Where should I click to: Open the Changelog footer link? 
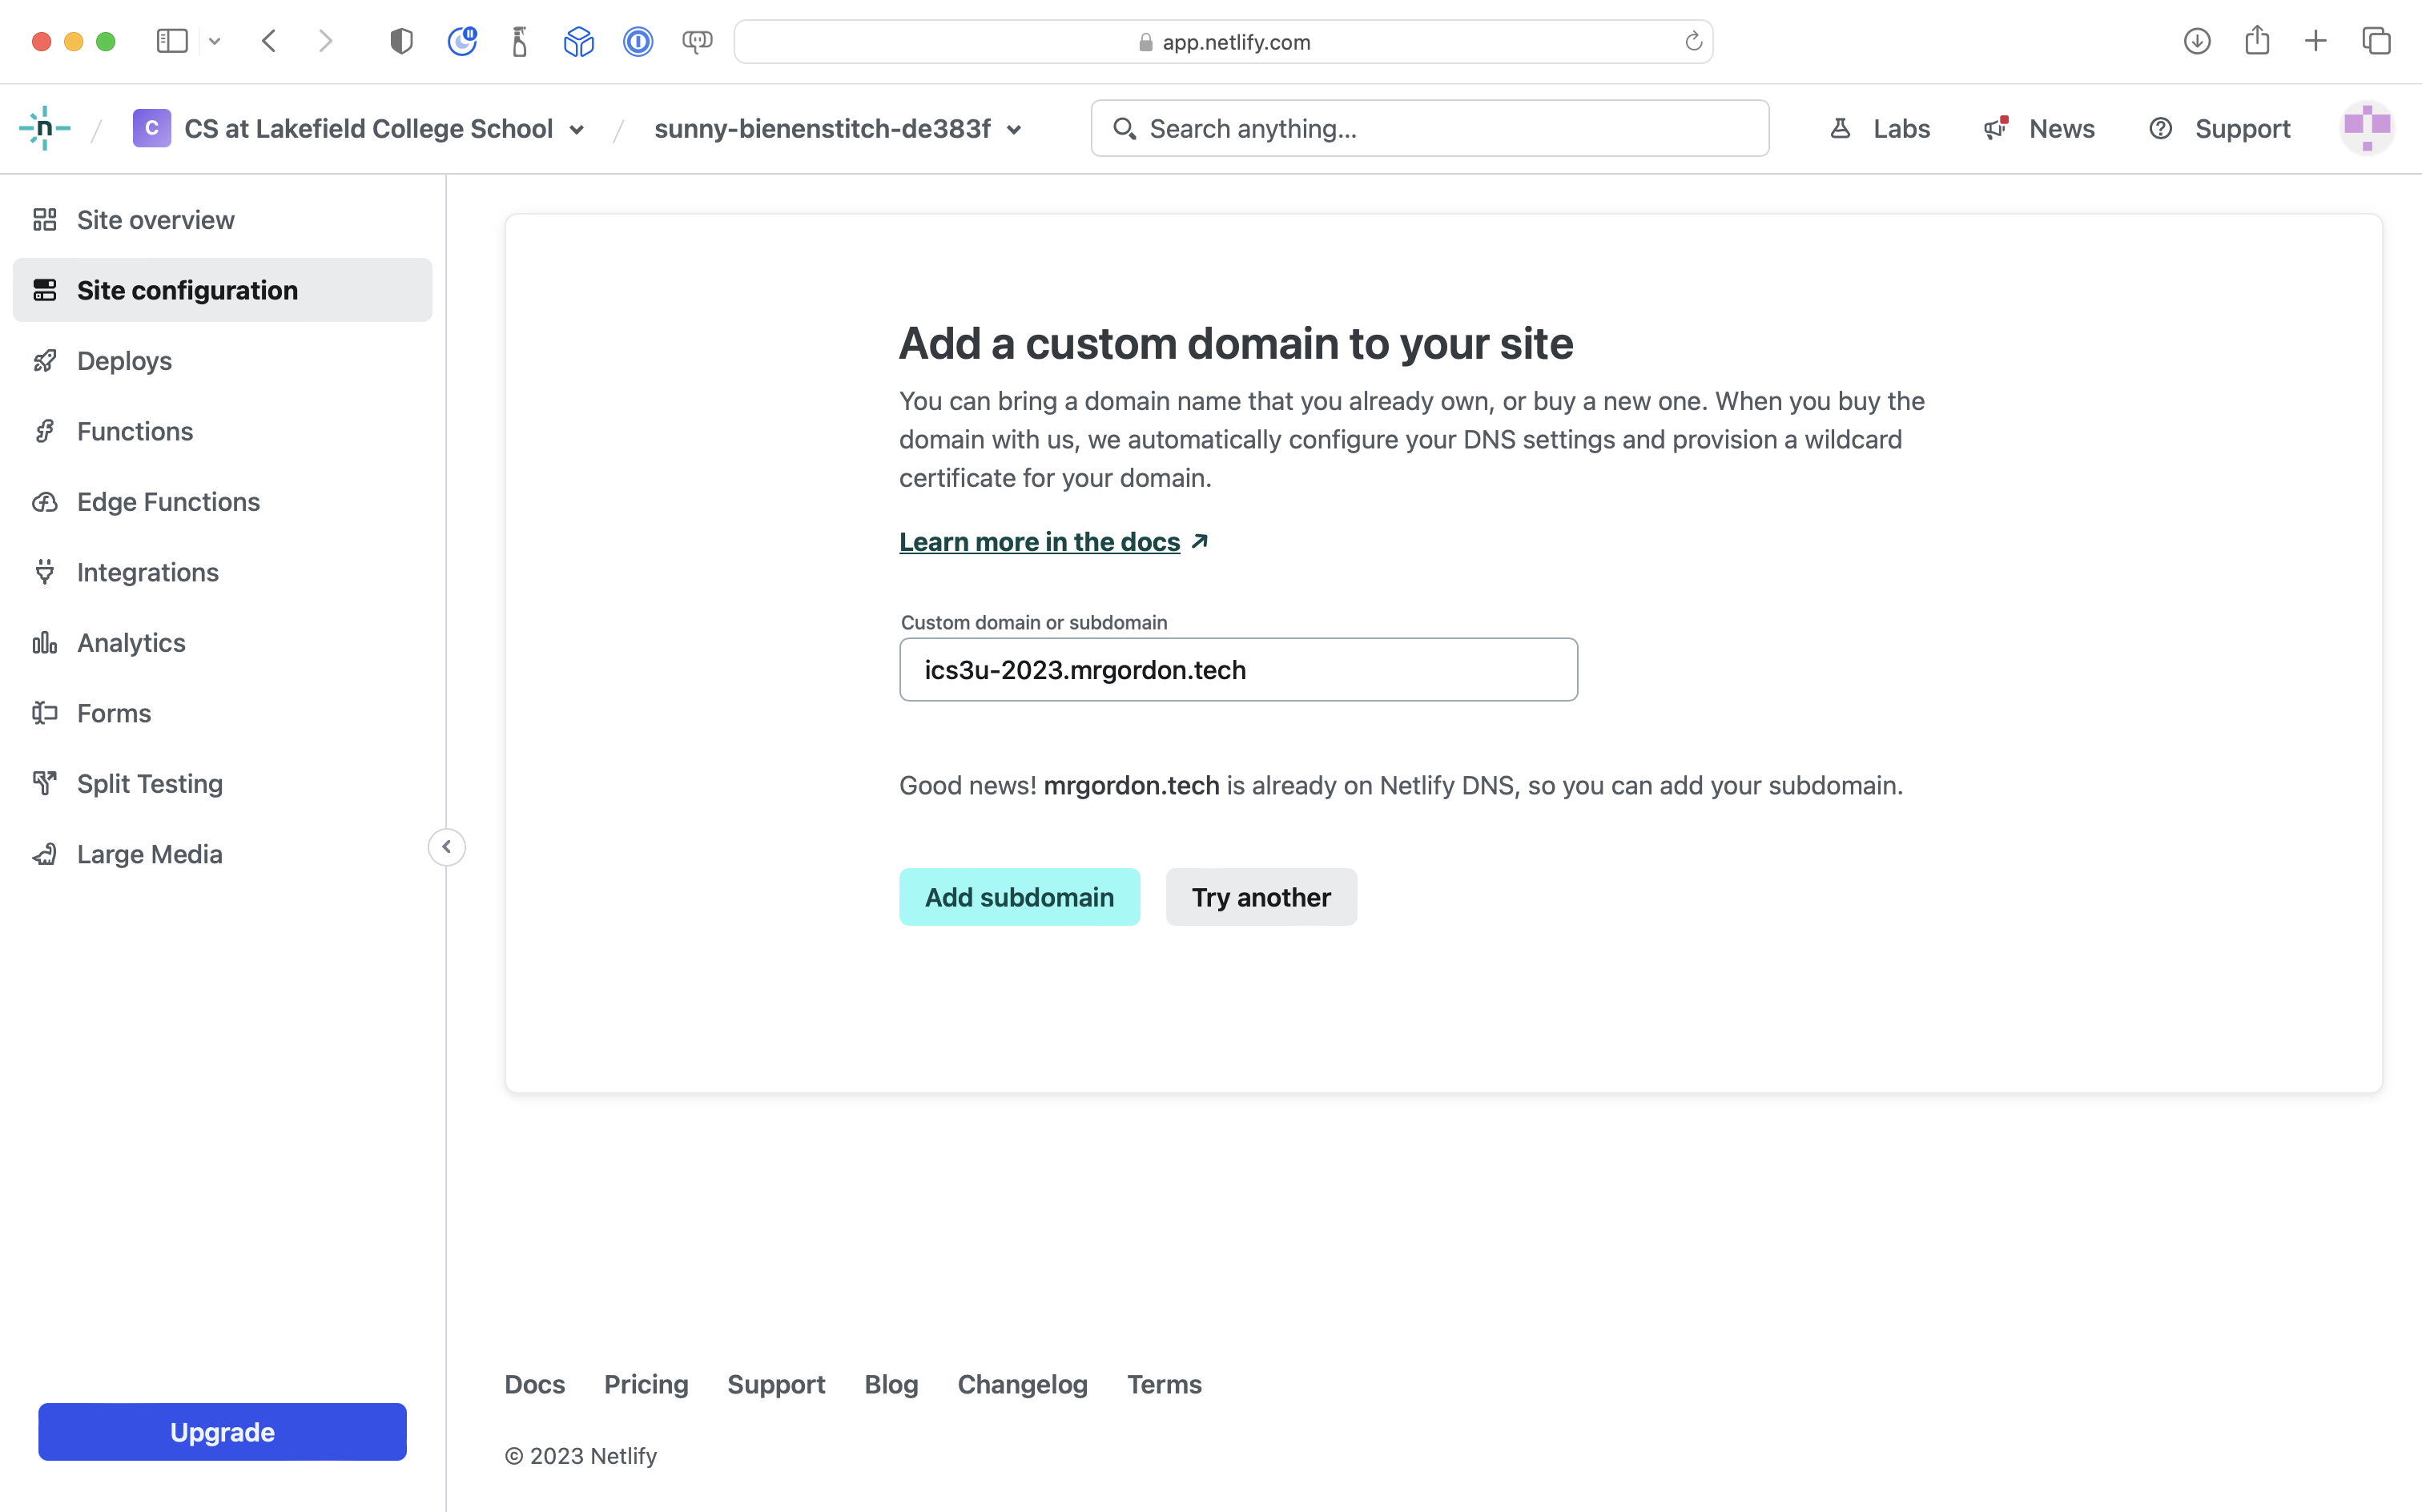point(1022,1384)
